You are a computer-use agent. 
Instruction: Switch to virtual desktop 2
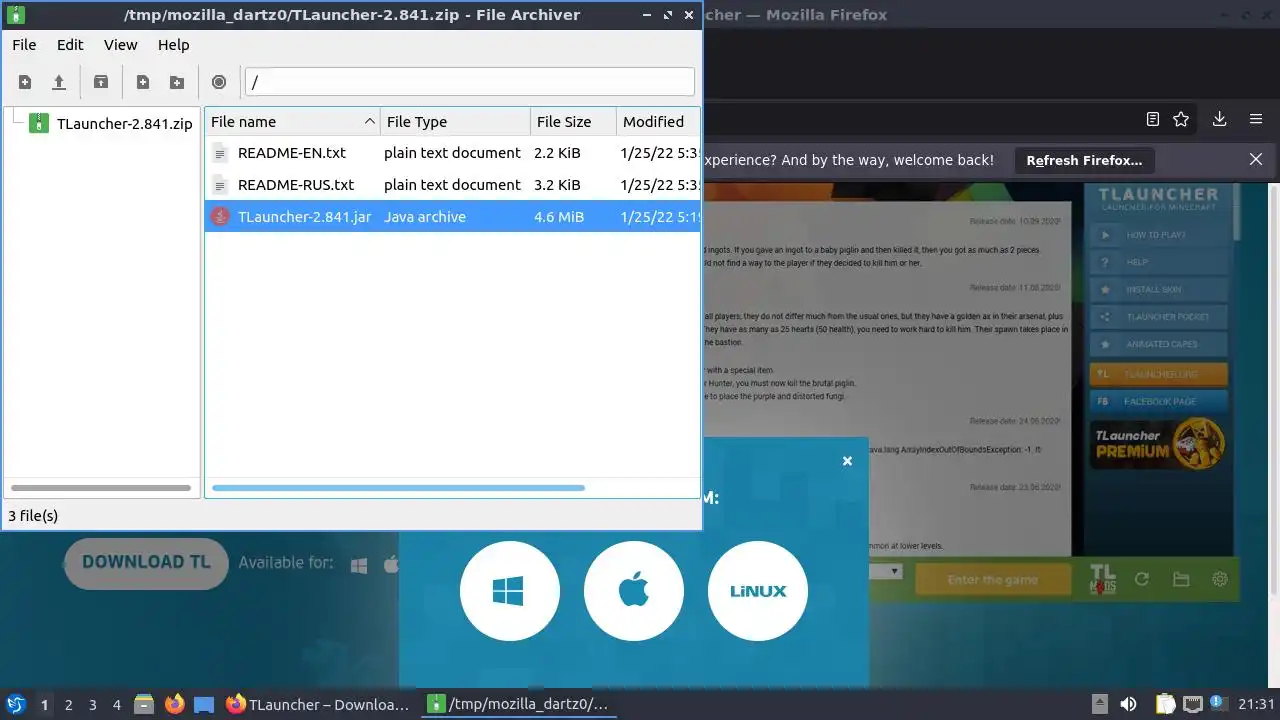point(68,704)
